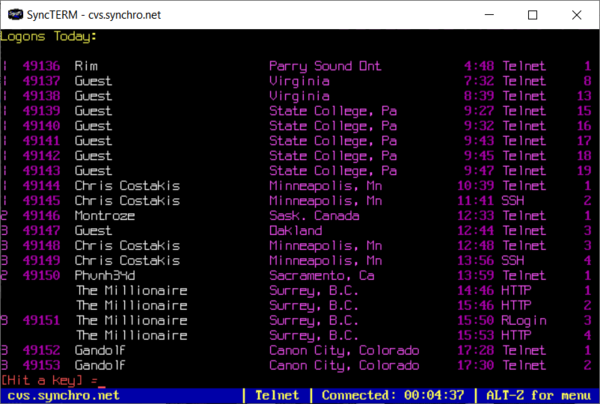Select logon number 49143
The image size is (600, 404).
(41, 170)
